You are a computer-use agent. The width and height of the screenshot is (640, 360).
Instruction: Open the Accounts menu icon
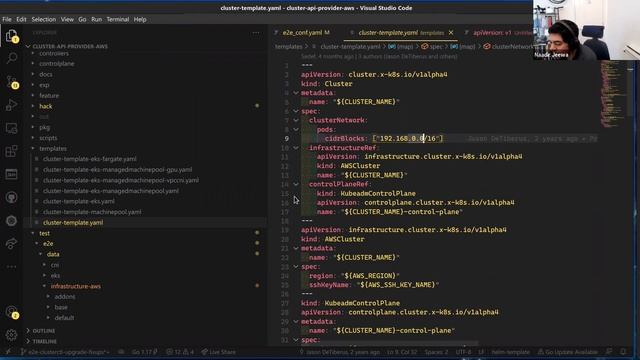click(11, 312)
